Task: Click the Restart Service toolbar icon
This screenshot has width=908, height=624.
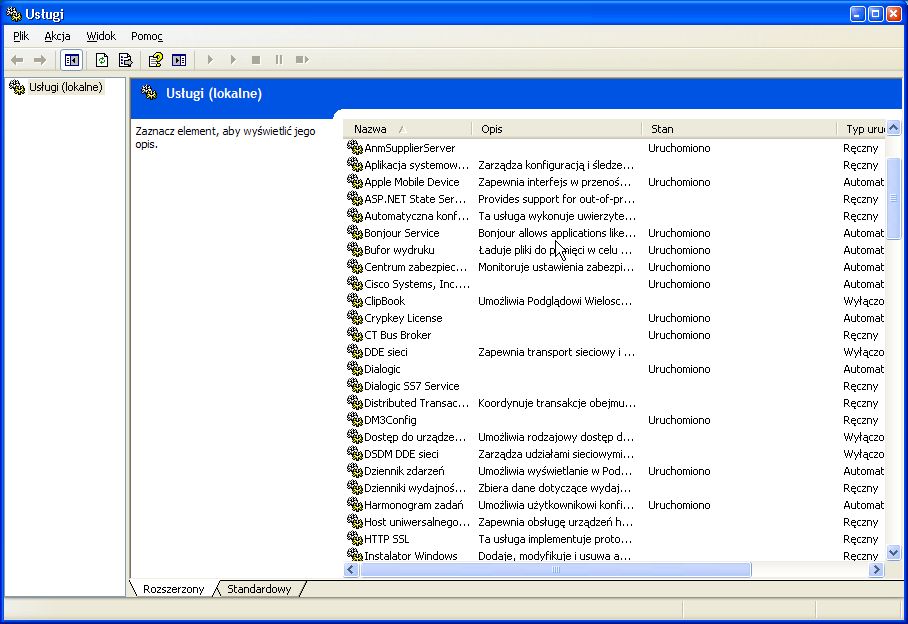Action: (302, 60)
